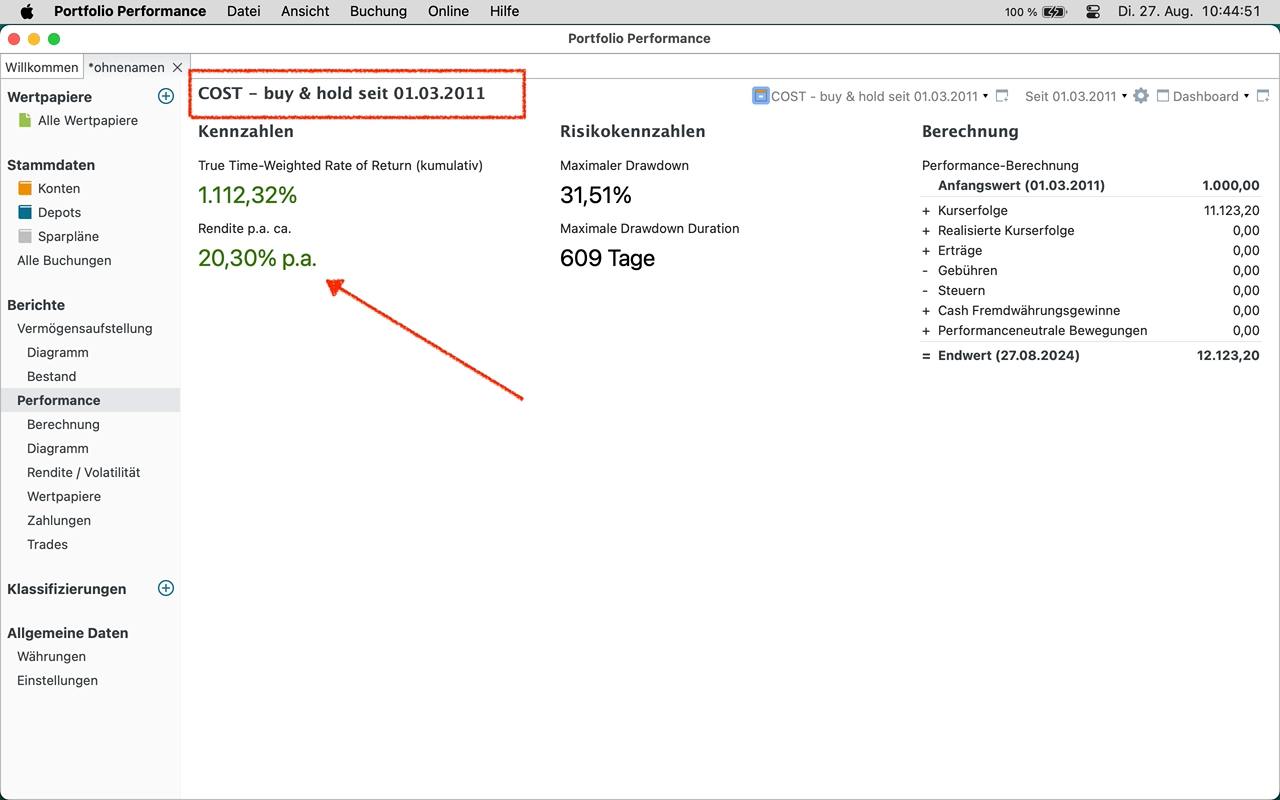This screenshot has width=1280, height=800.
Task: Click the blue COST filter icon
Action: pos(760,96)
